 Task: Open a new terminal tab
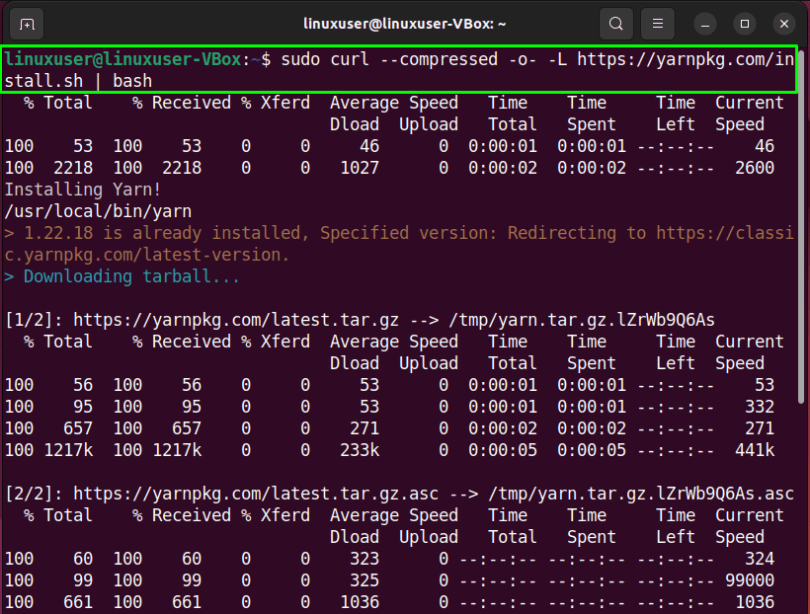click(x=27, y=23)
